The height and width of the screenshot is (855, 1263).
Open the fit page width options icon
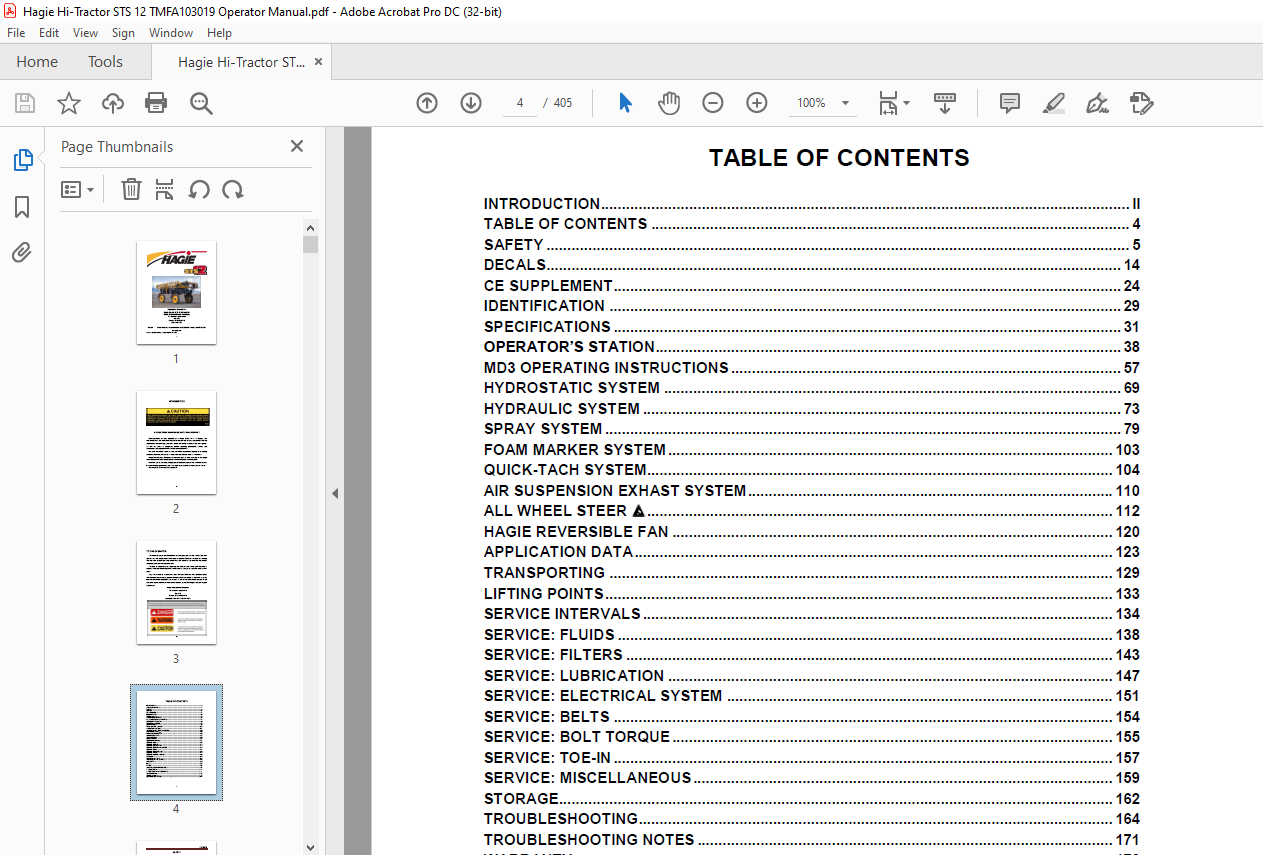pyautogui.click(x=894, y=103)
